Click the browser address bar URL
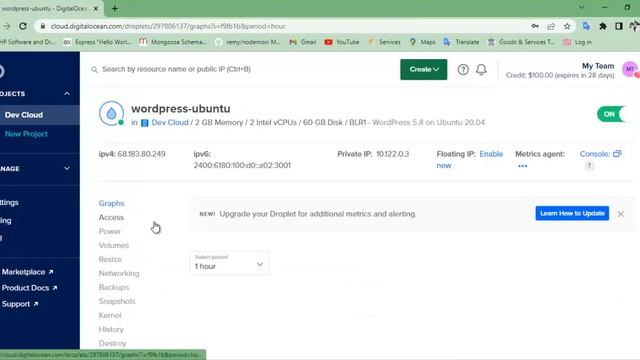Image resolution: width=640 pixels, height=360 pixels. (168, 26)
